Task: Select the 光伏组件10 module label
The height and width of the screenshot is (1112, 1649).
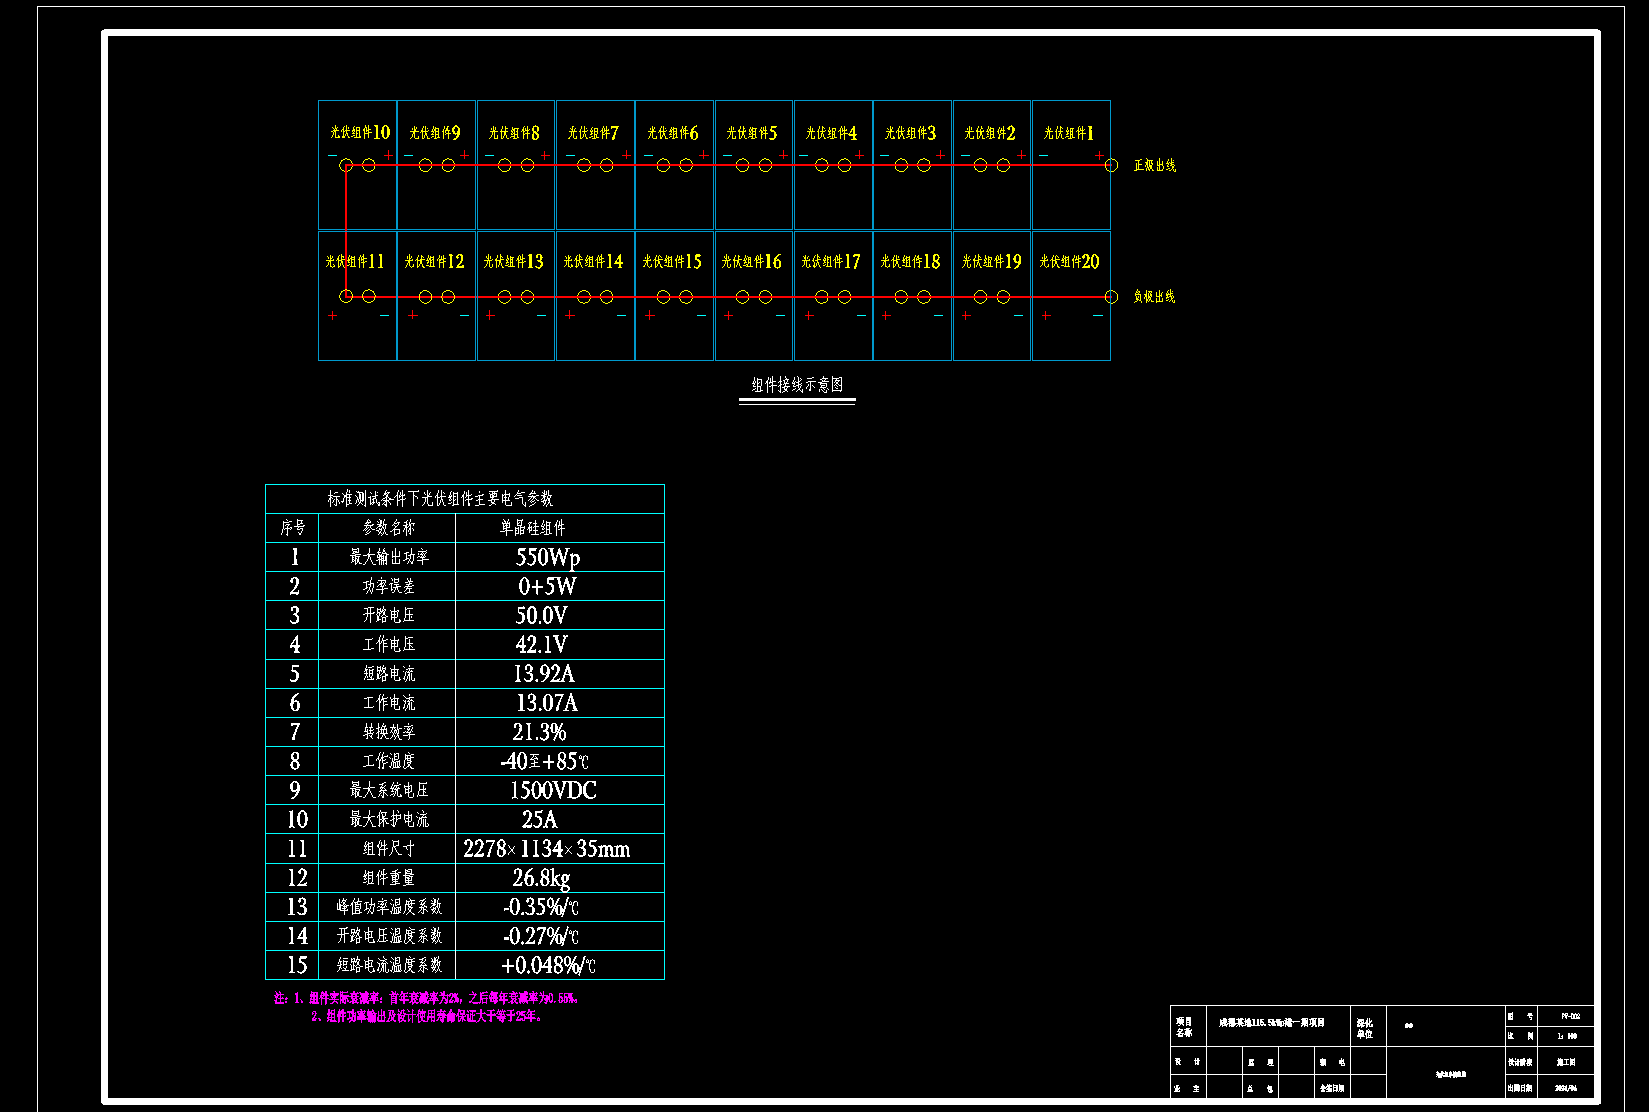Action: tap(360, 132)
